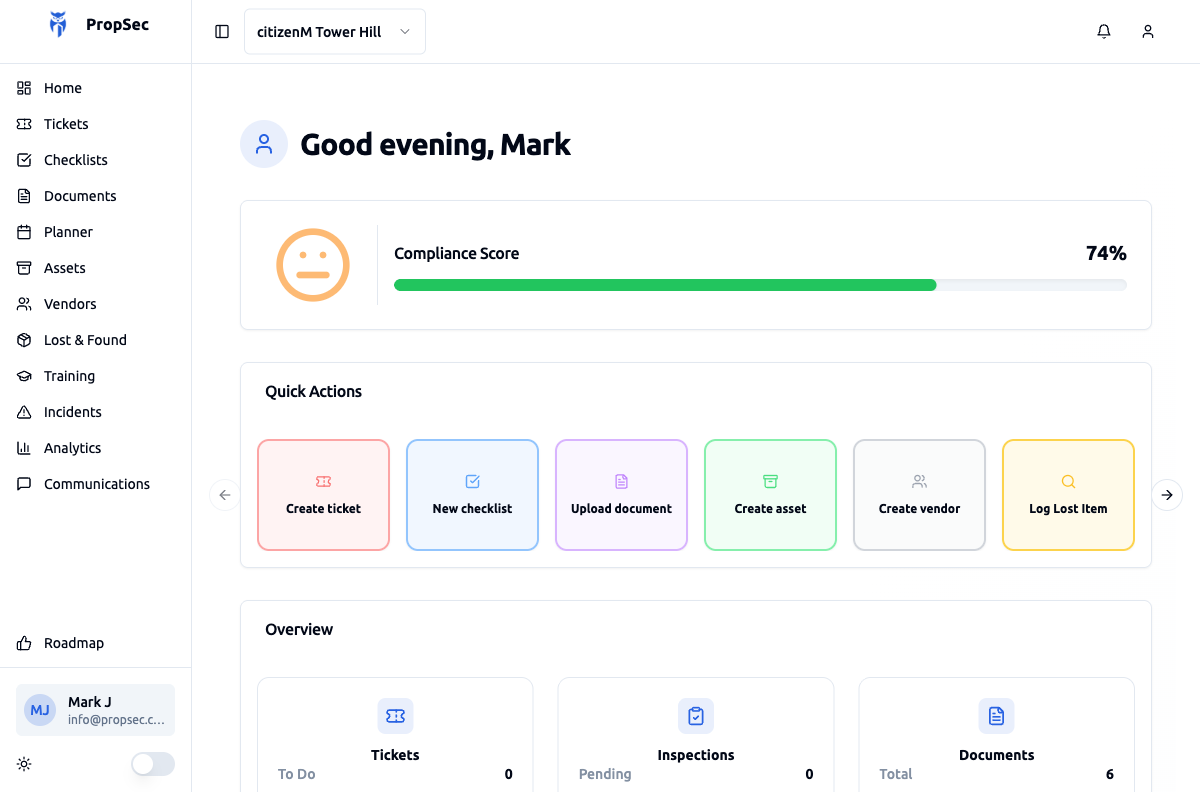Click the Create vendor quick action

click(919, 495)
